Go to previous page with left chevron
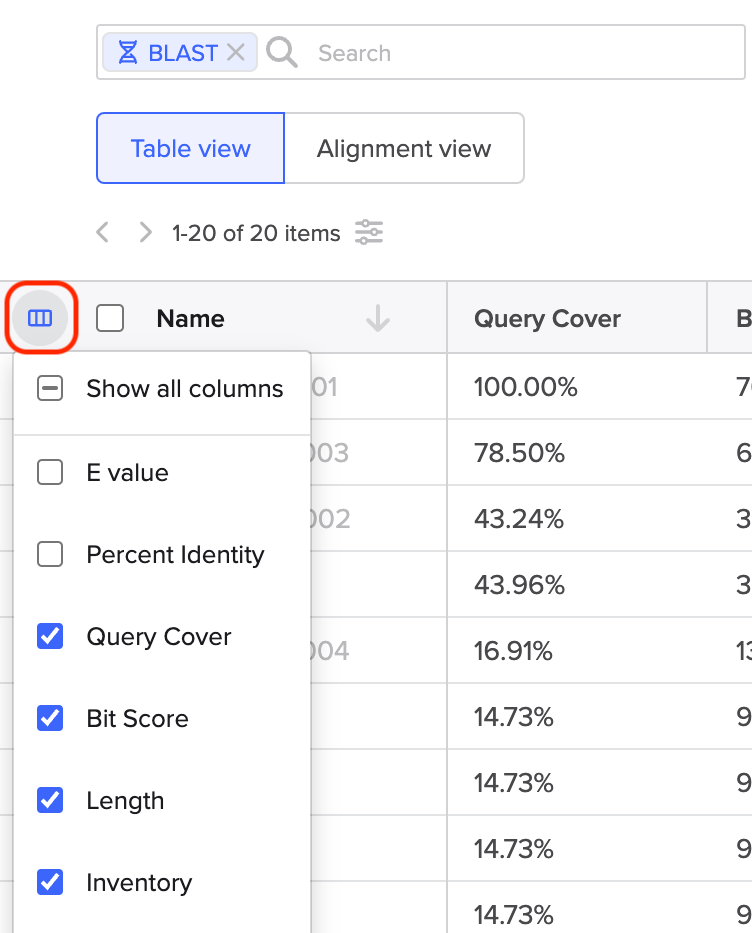 pyautogui.click(x=102, y=233)
